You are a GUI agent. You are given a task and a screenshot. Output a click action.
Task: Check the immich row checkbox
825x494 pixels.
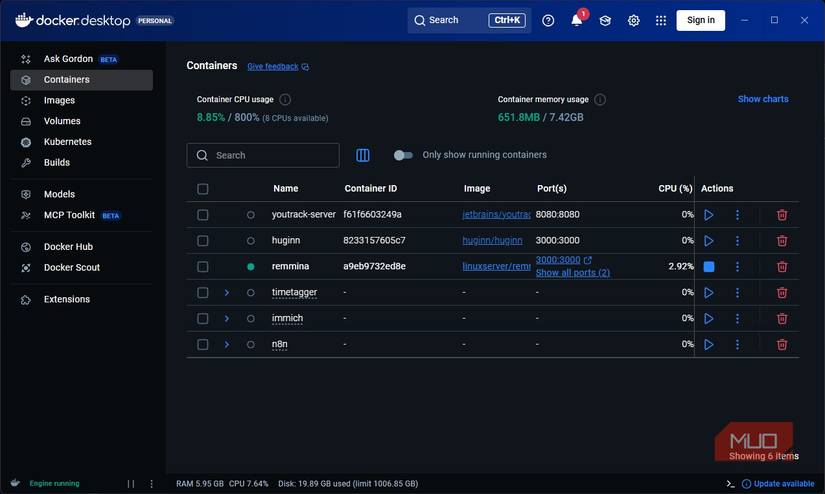pos(203,318)
